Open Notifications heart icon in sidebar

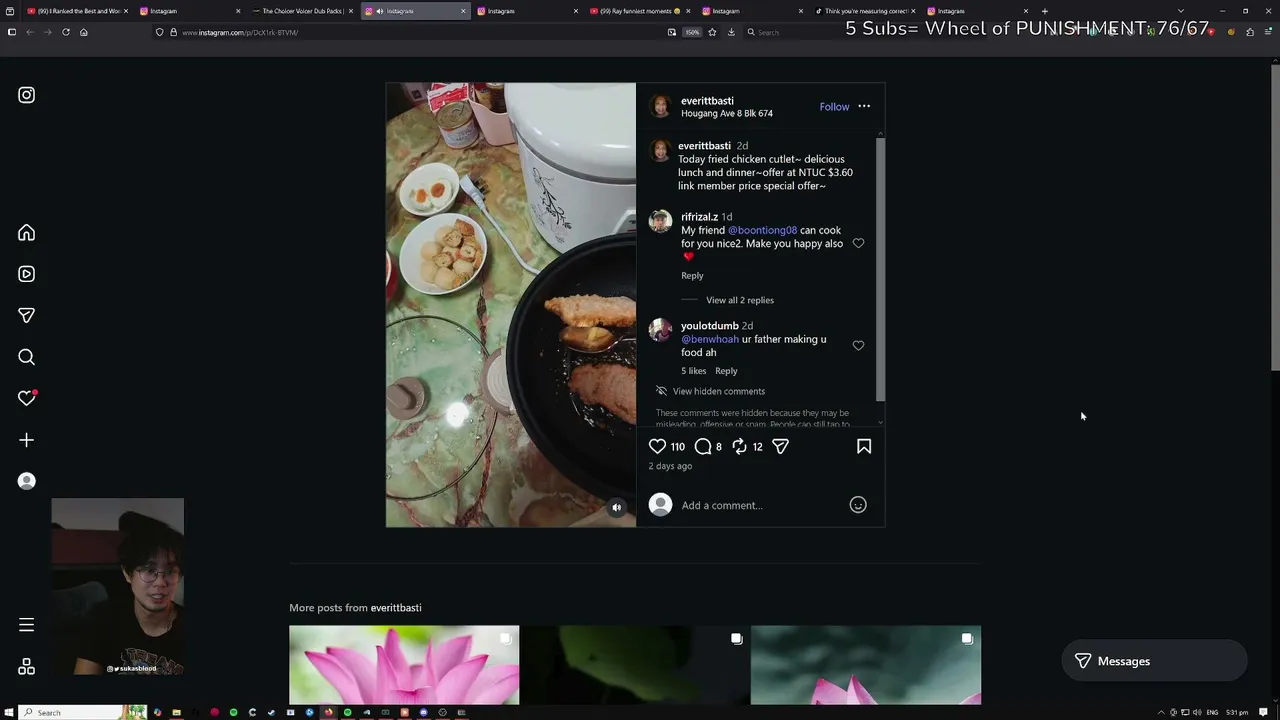click(x=27, y=398)
